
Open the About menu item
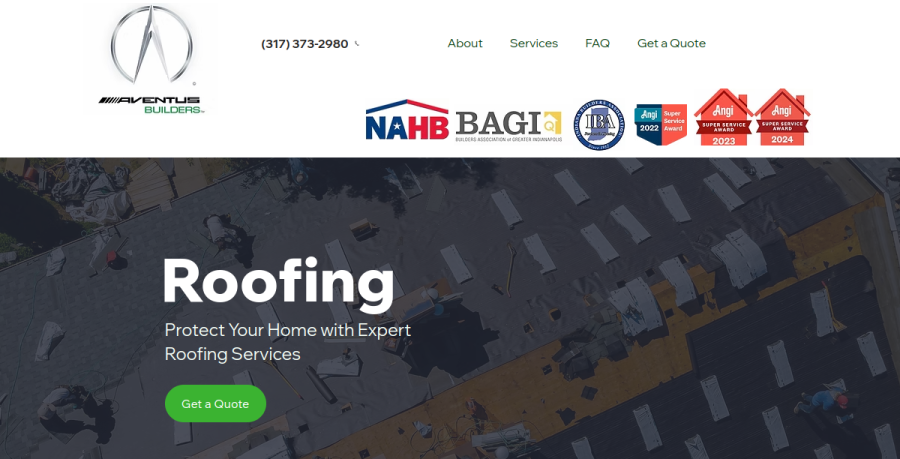click(x=465, y=43)
